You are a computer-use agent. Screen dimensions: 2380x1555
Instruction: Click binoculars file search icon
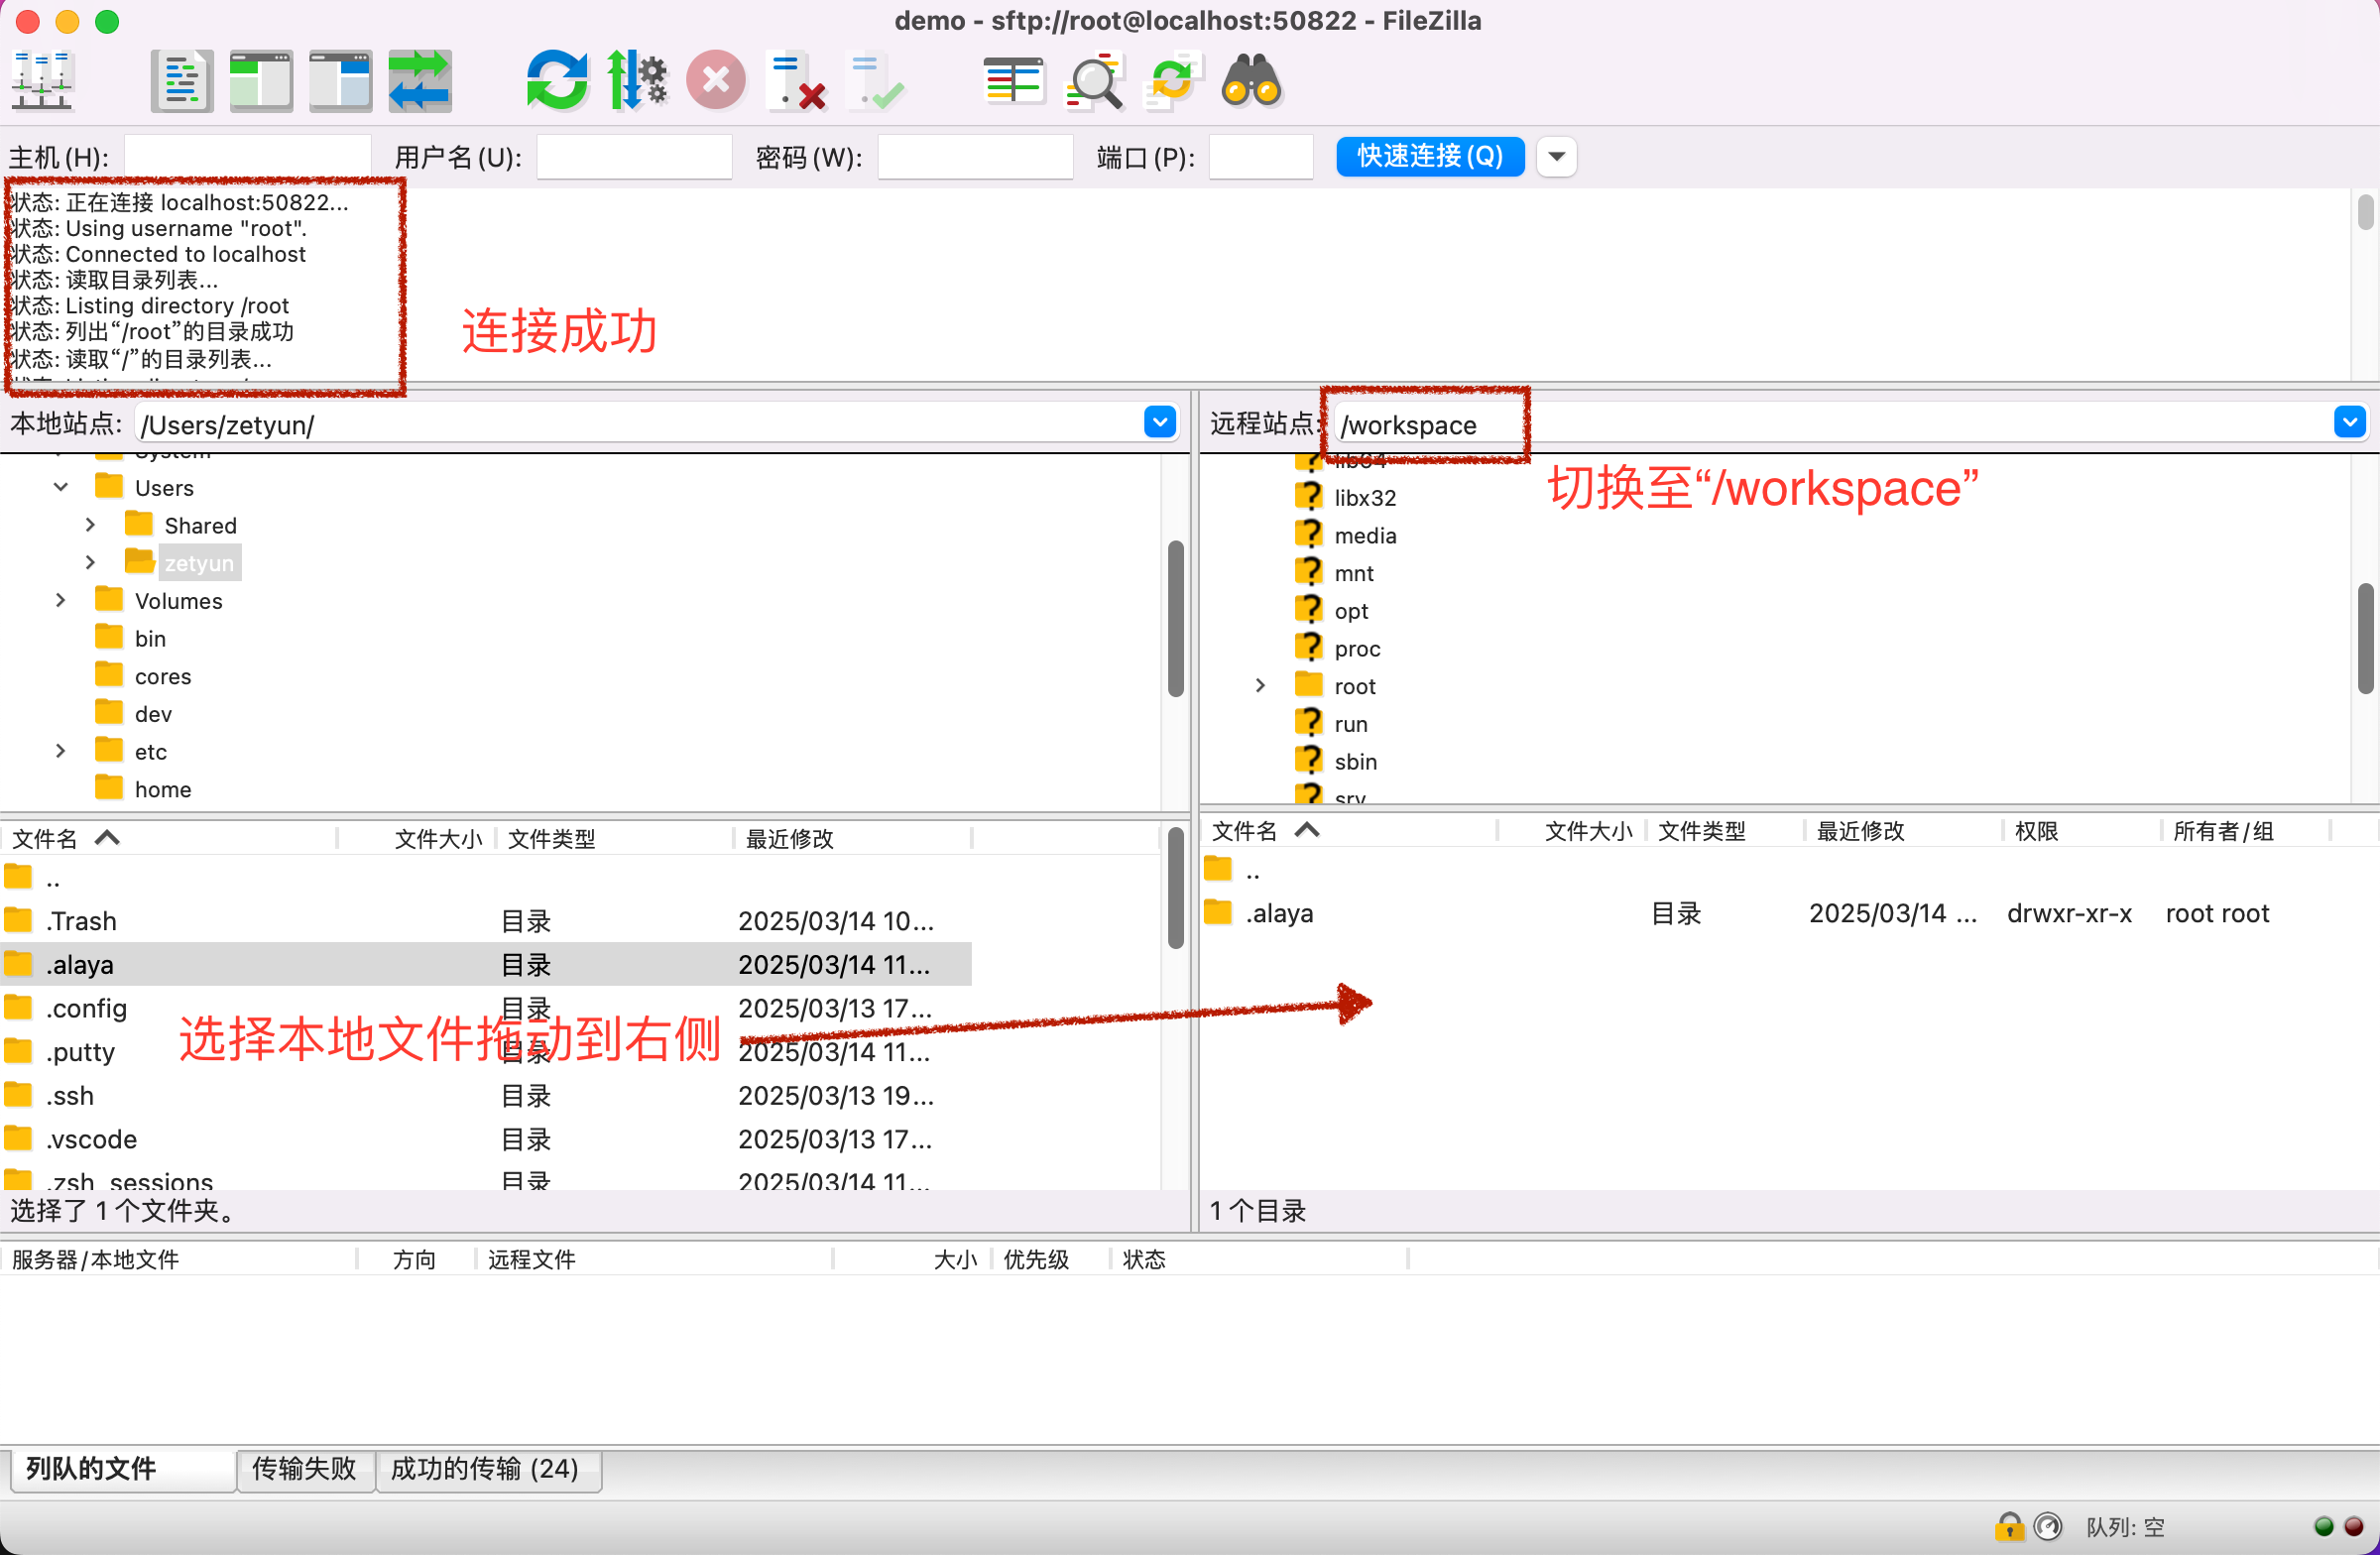tap(1251, 80)
